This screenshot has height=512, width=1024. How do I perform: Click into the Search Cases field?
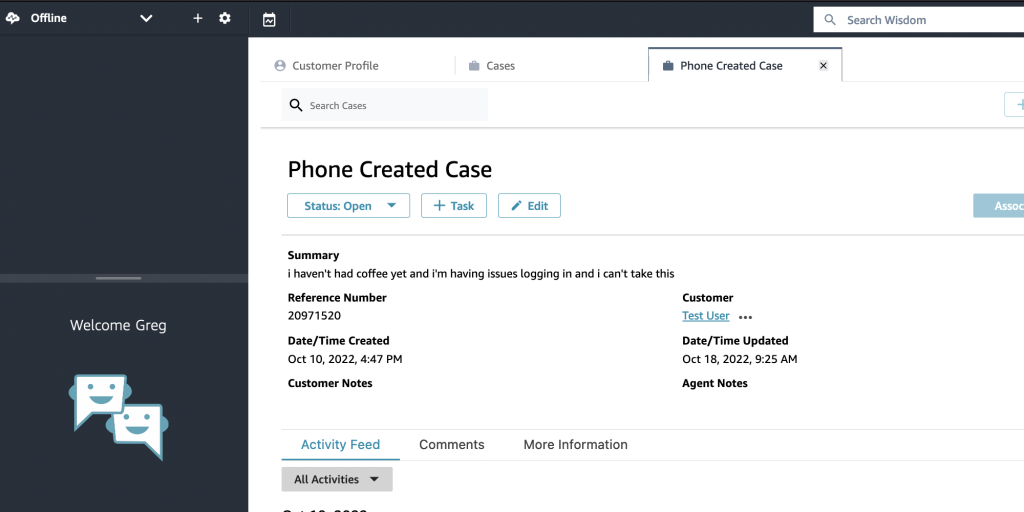click(x=395, y=105)
